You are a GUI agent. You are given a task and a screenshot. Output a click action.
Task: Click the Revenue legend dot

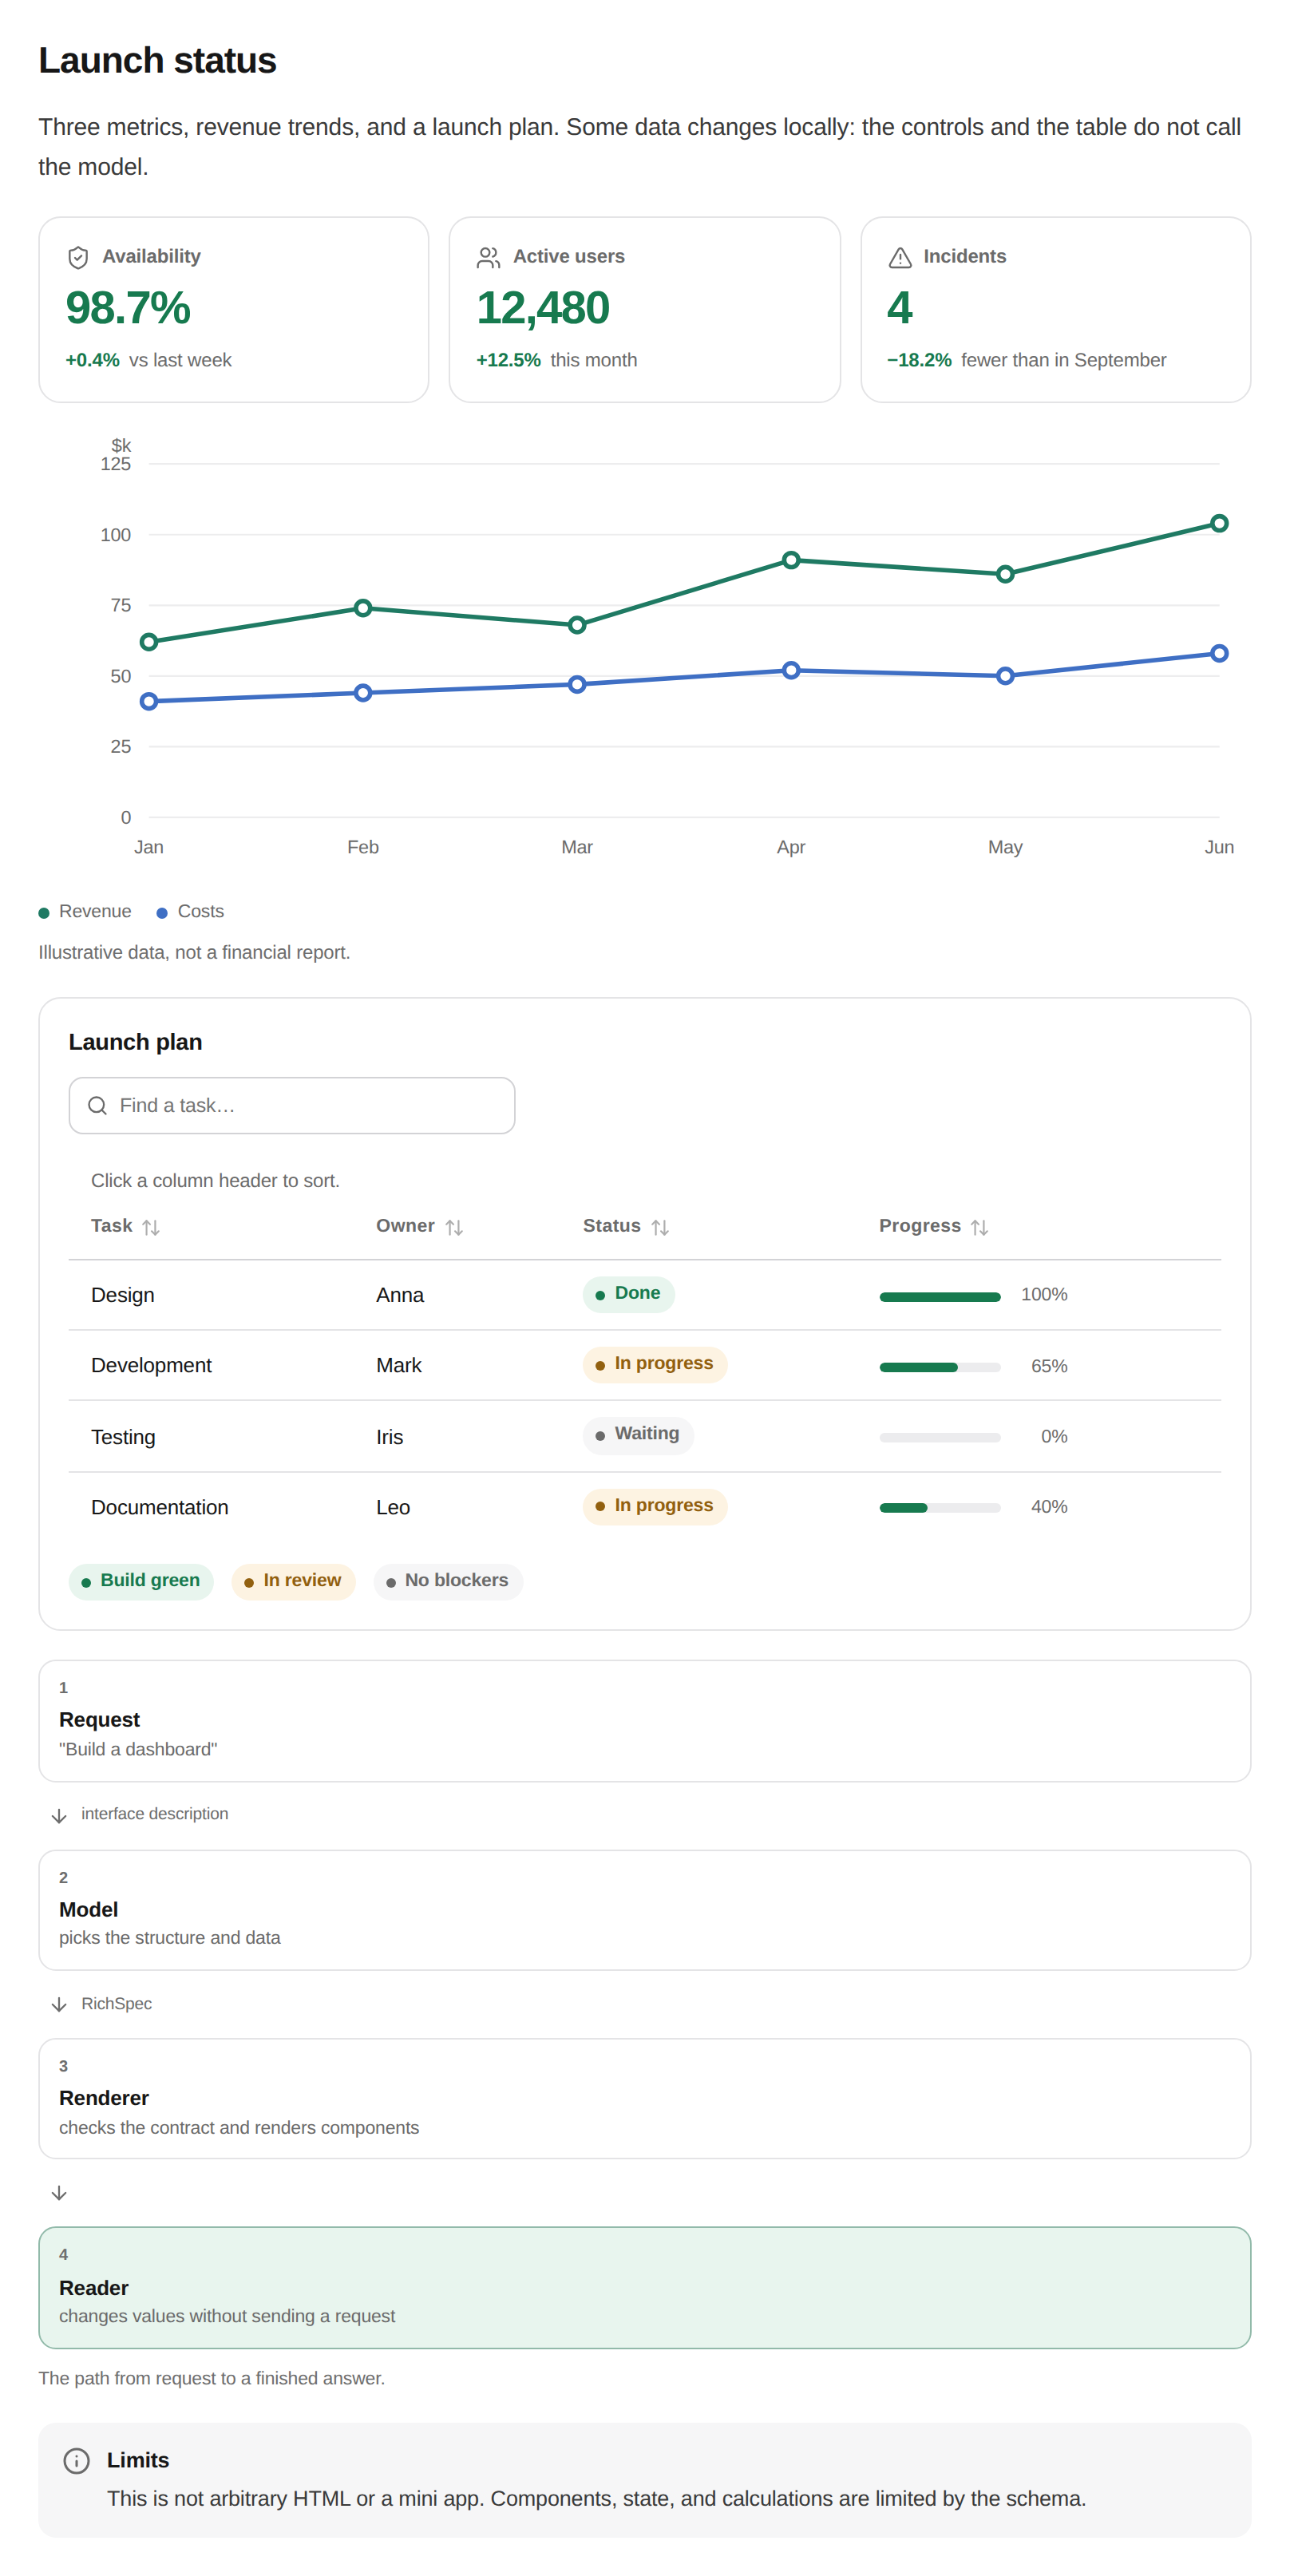point(44,913)
